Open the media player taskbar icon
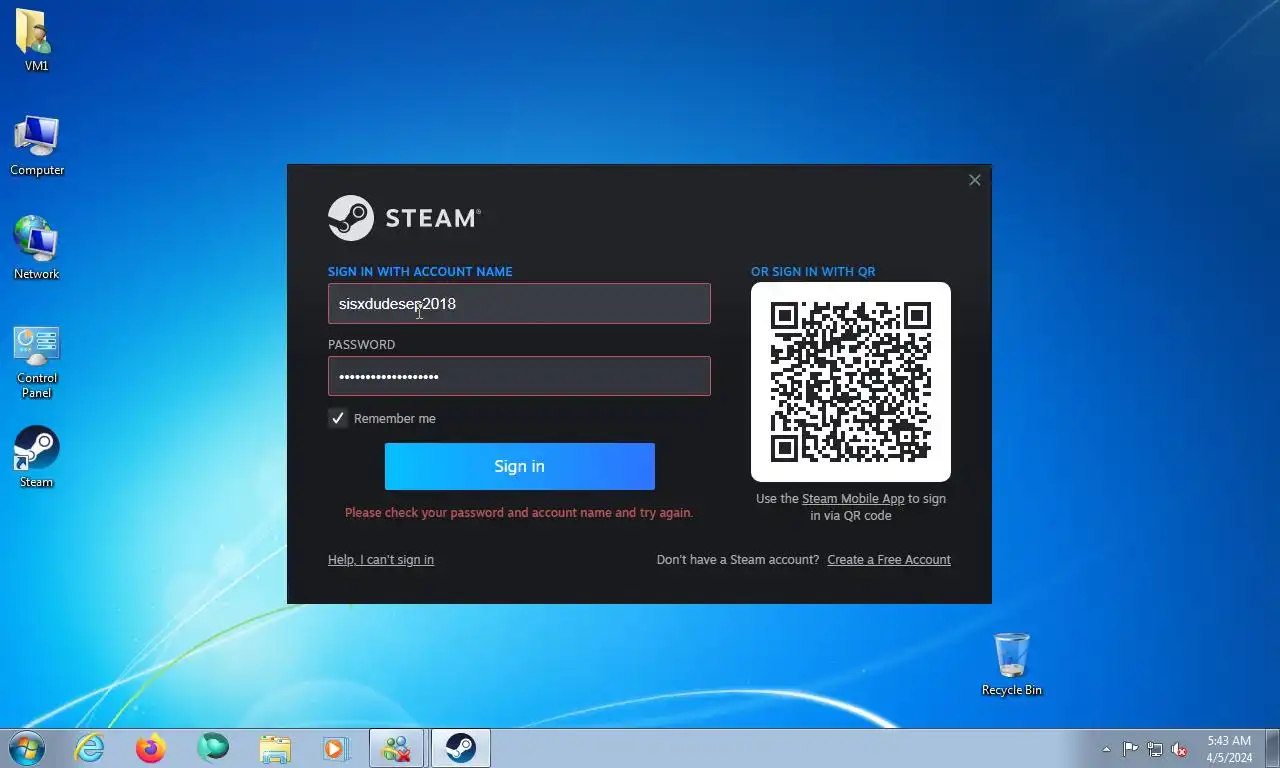 [335, 748]
